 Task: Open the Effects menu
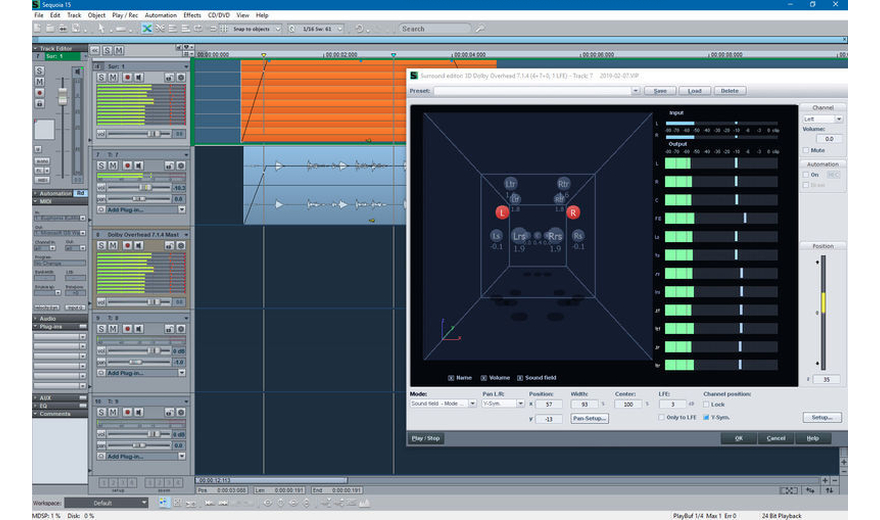click(x=192, y=16)
